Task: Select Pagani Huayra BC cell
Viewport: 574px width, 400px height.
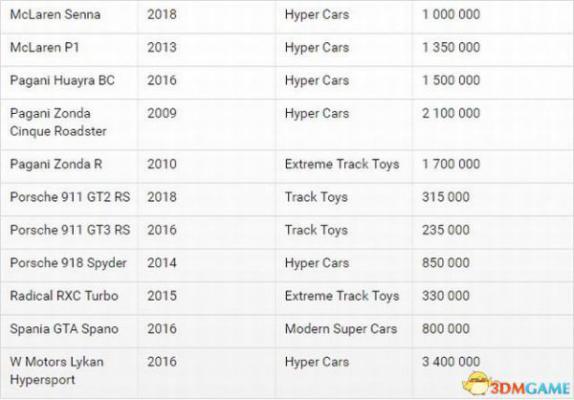Action: point(62,81)
